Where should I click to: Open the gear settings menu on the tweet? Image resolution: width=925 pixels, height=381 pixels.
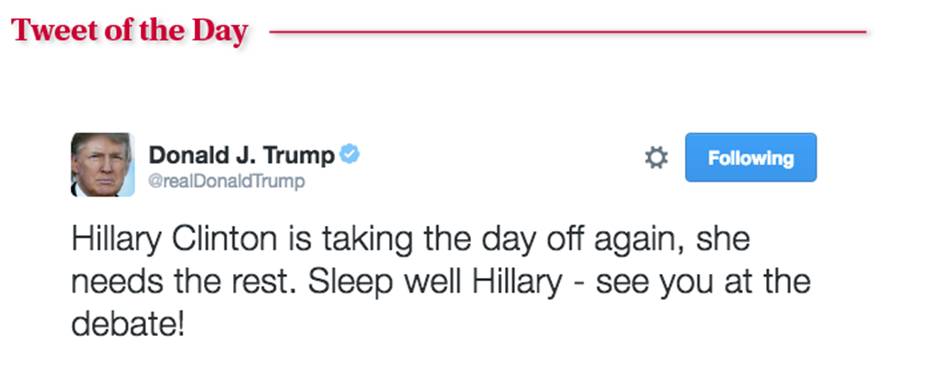[656, 158]
